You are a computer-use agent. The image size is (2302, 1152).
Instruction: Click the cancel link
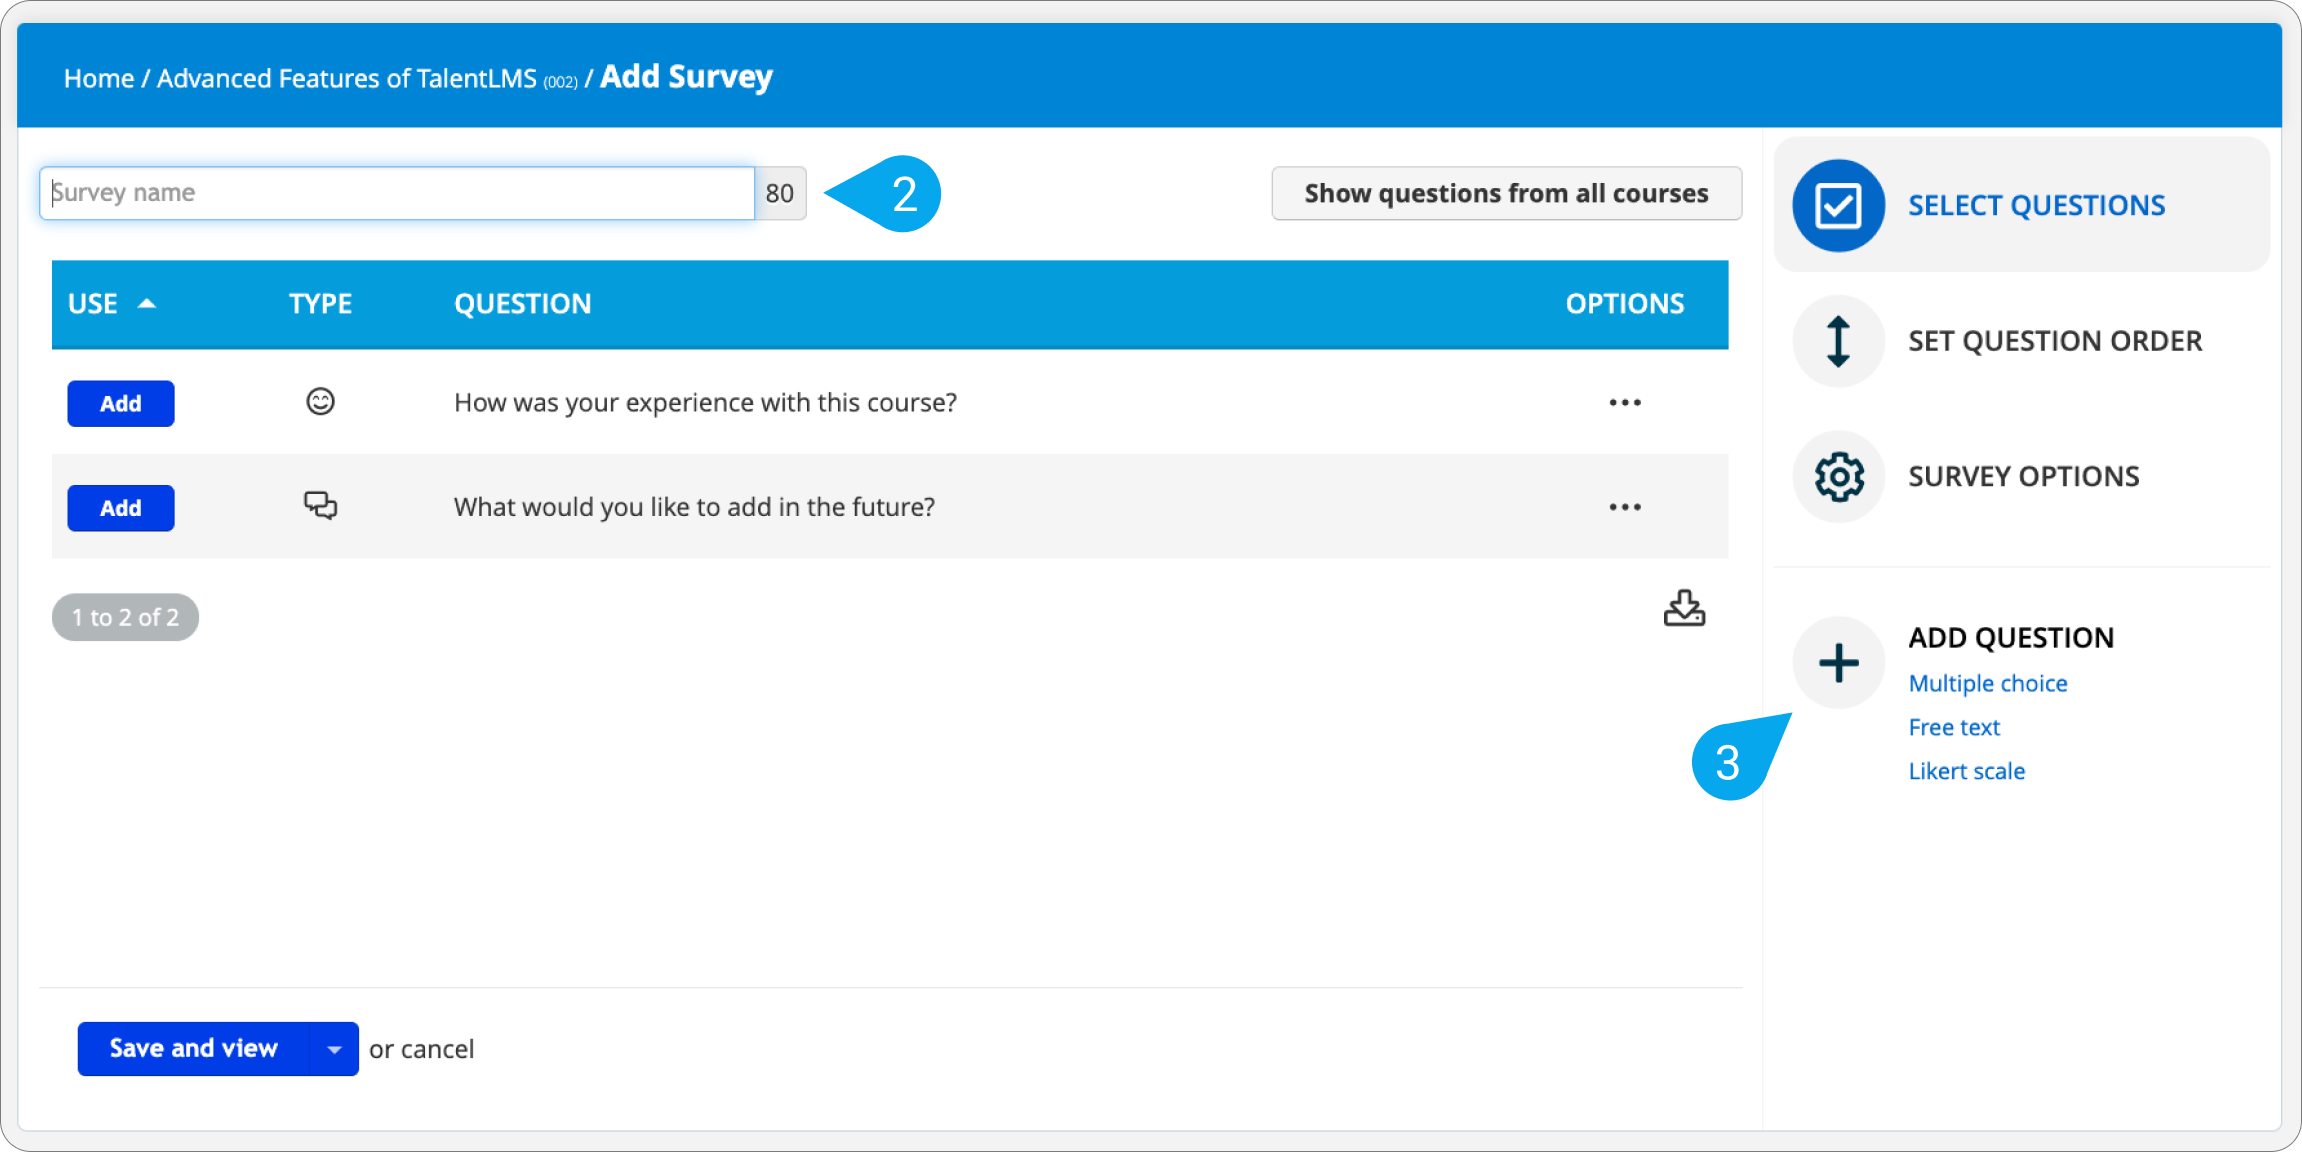(x=437, y=1049)
